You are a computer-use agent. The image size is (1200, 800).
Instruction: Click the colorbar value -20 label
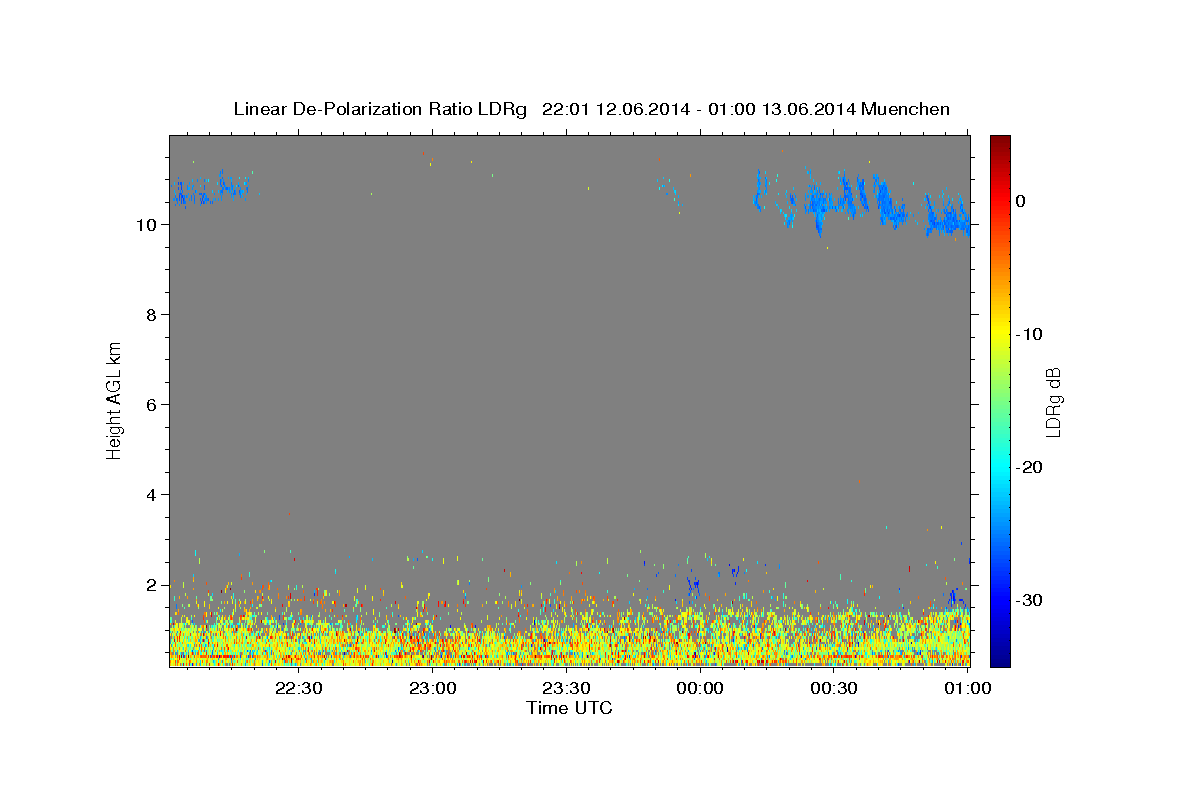coord(1030,467)
